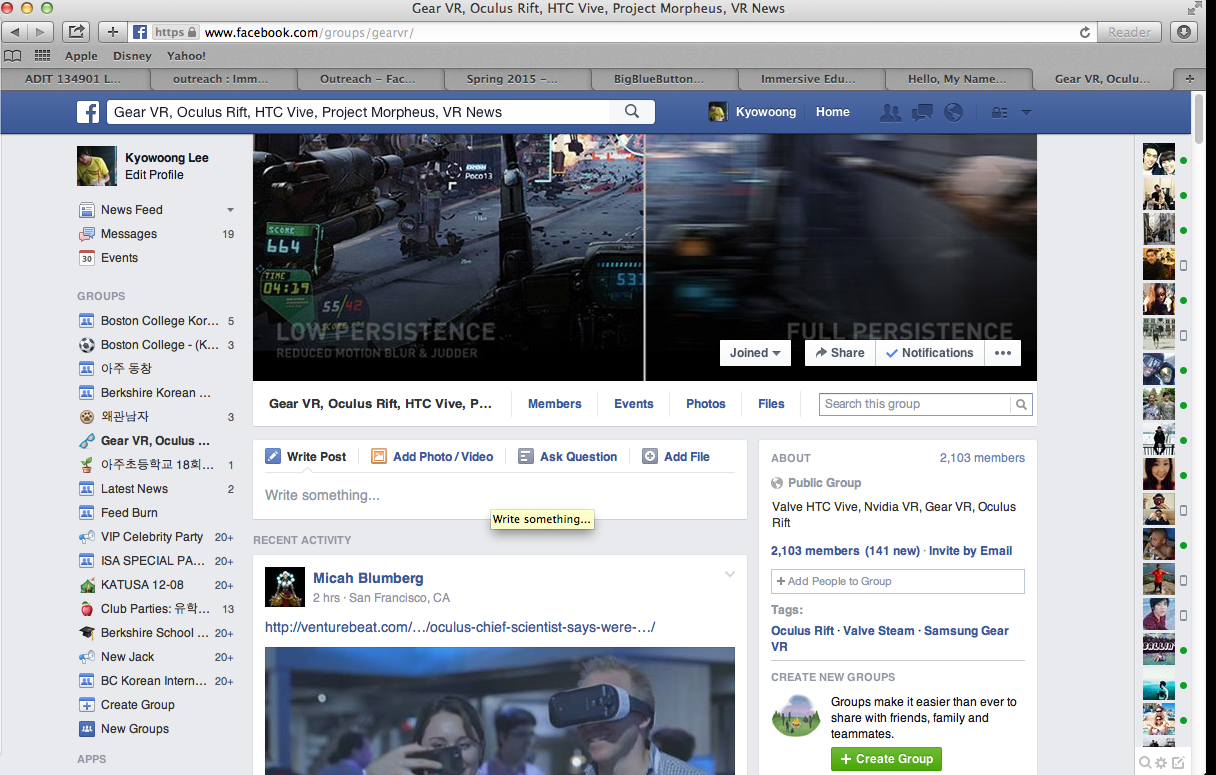Image resolution: width=1216 pixels, height=775 pixels.
Task: Click the Oculus Rift tag link
Action: [x=802, y=631]
